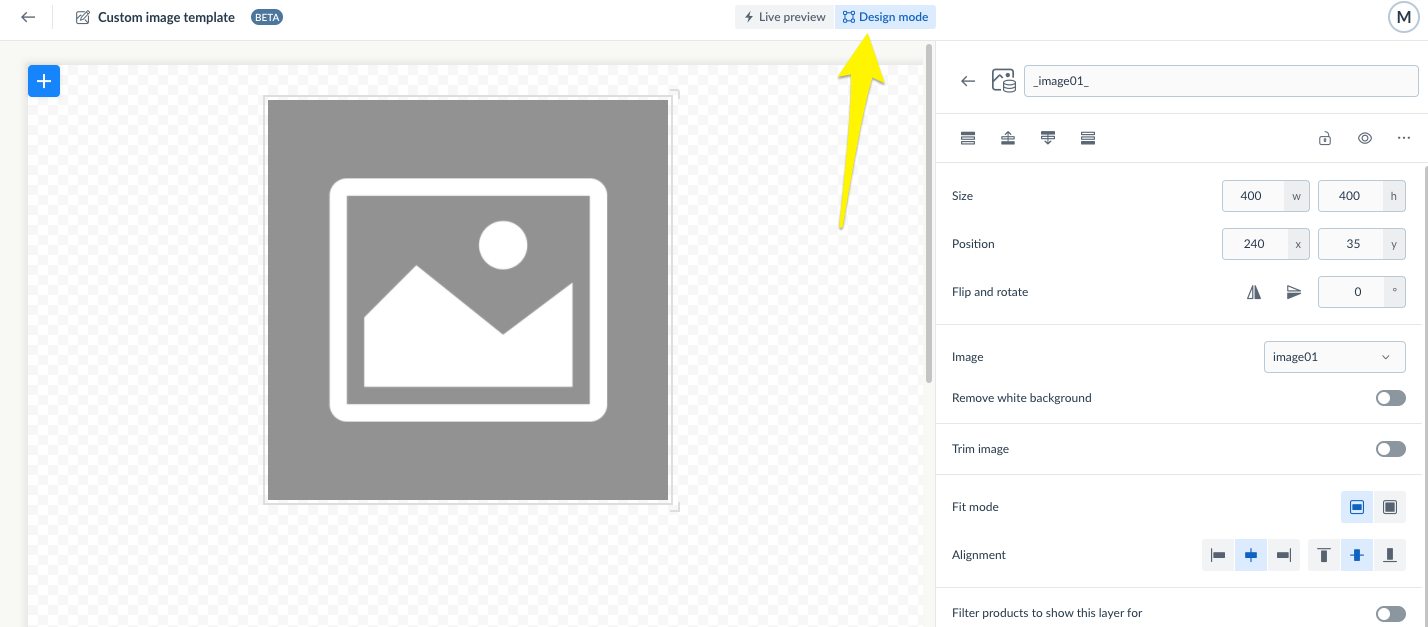Align image to the left

coord(1218,555)
